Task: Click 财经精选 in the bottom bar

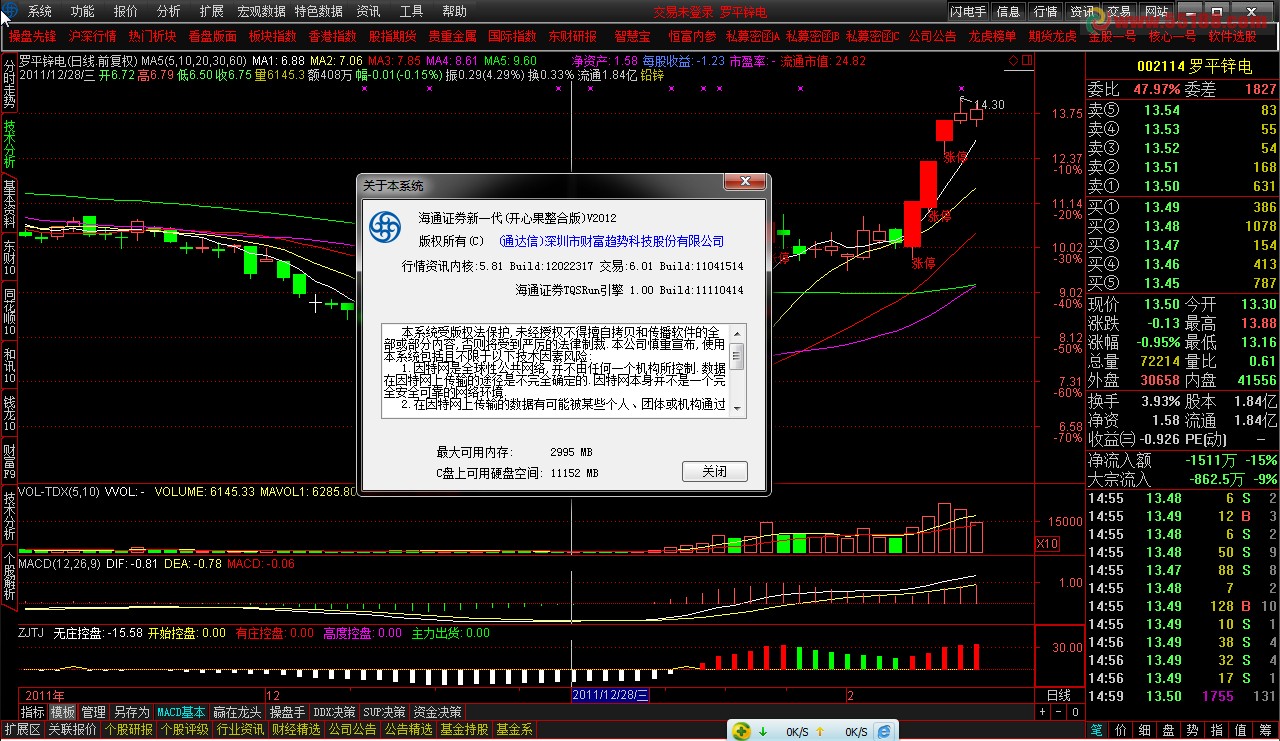Action: 297,731
